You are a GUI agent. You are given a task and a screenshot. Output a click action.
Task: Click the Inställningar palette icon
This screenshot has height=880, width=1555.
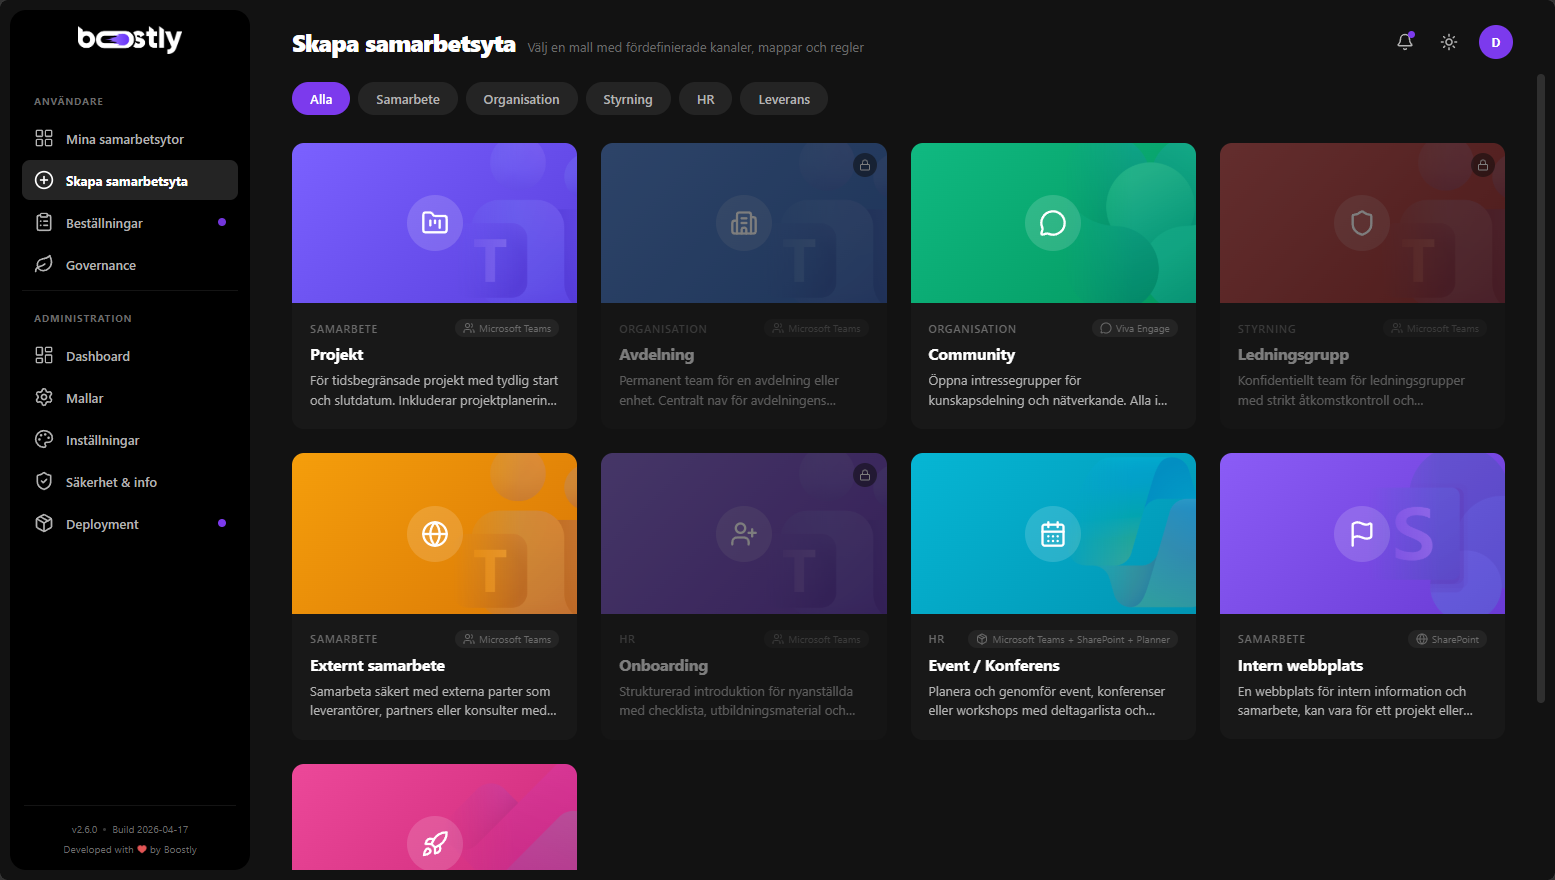pos(44,439)
